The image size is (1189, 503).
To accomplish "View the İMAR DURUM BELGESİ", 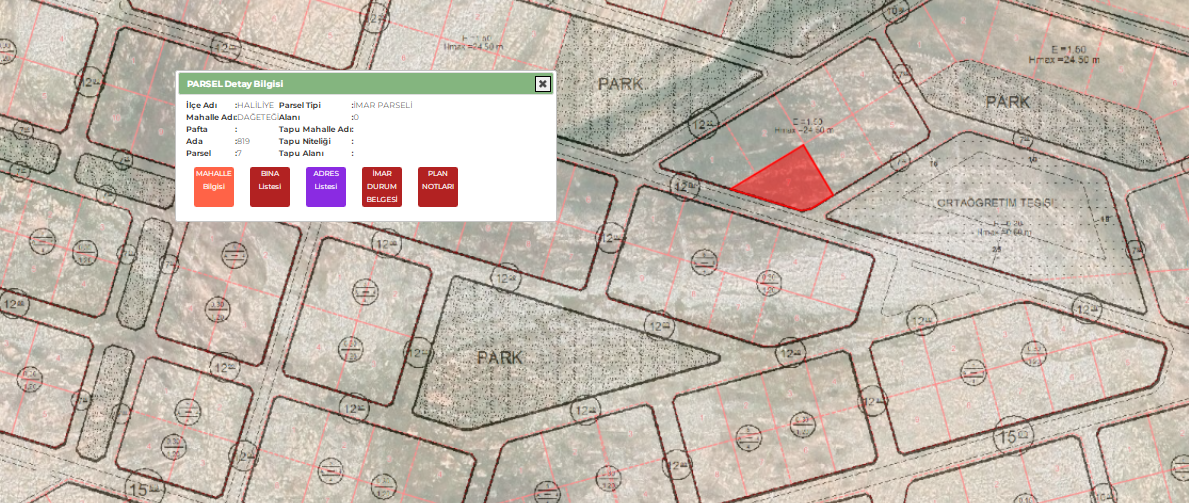I will click(x=382, y=186).
